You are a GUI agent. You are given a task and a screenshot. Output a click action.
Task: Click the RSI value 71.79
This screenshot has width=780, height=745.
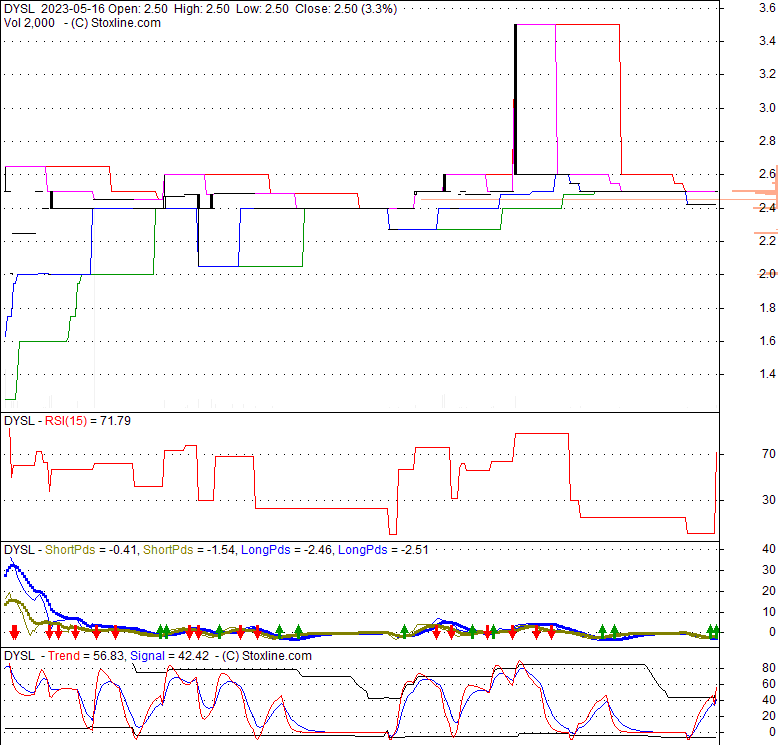click(115, 421)
